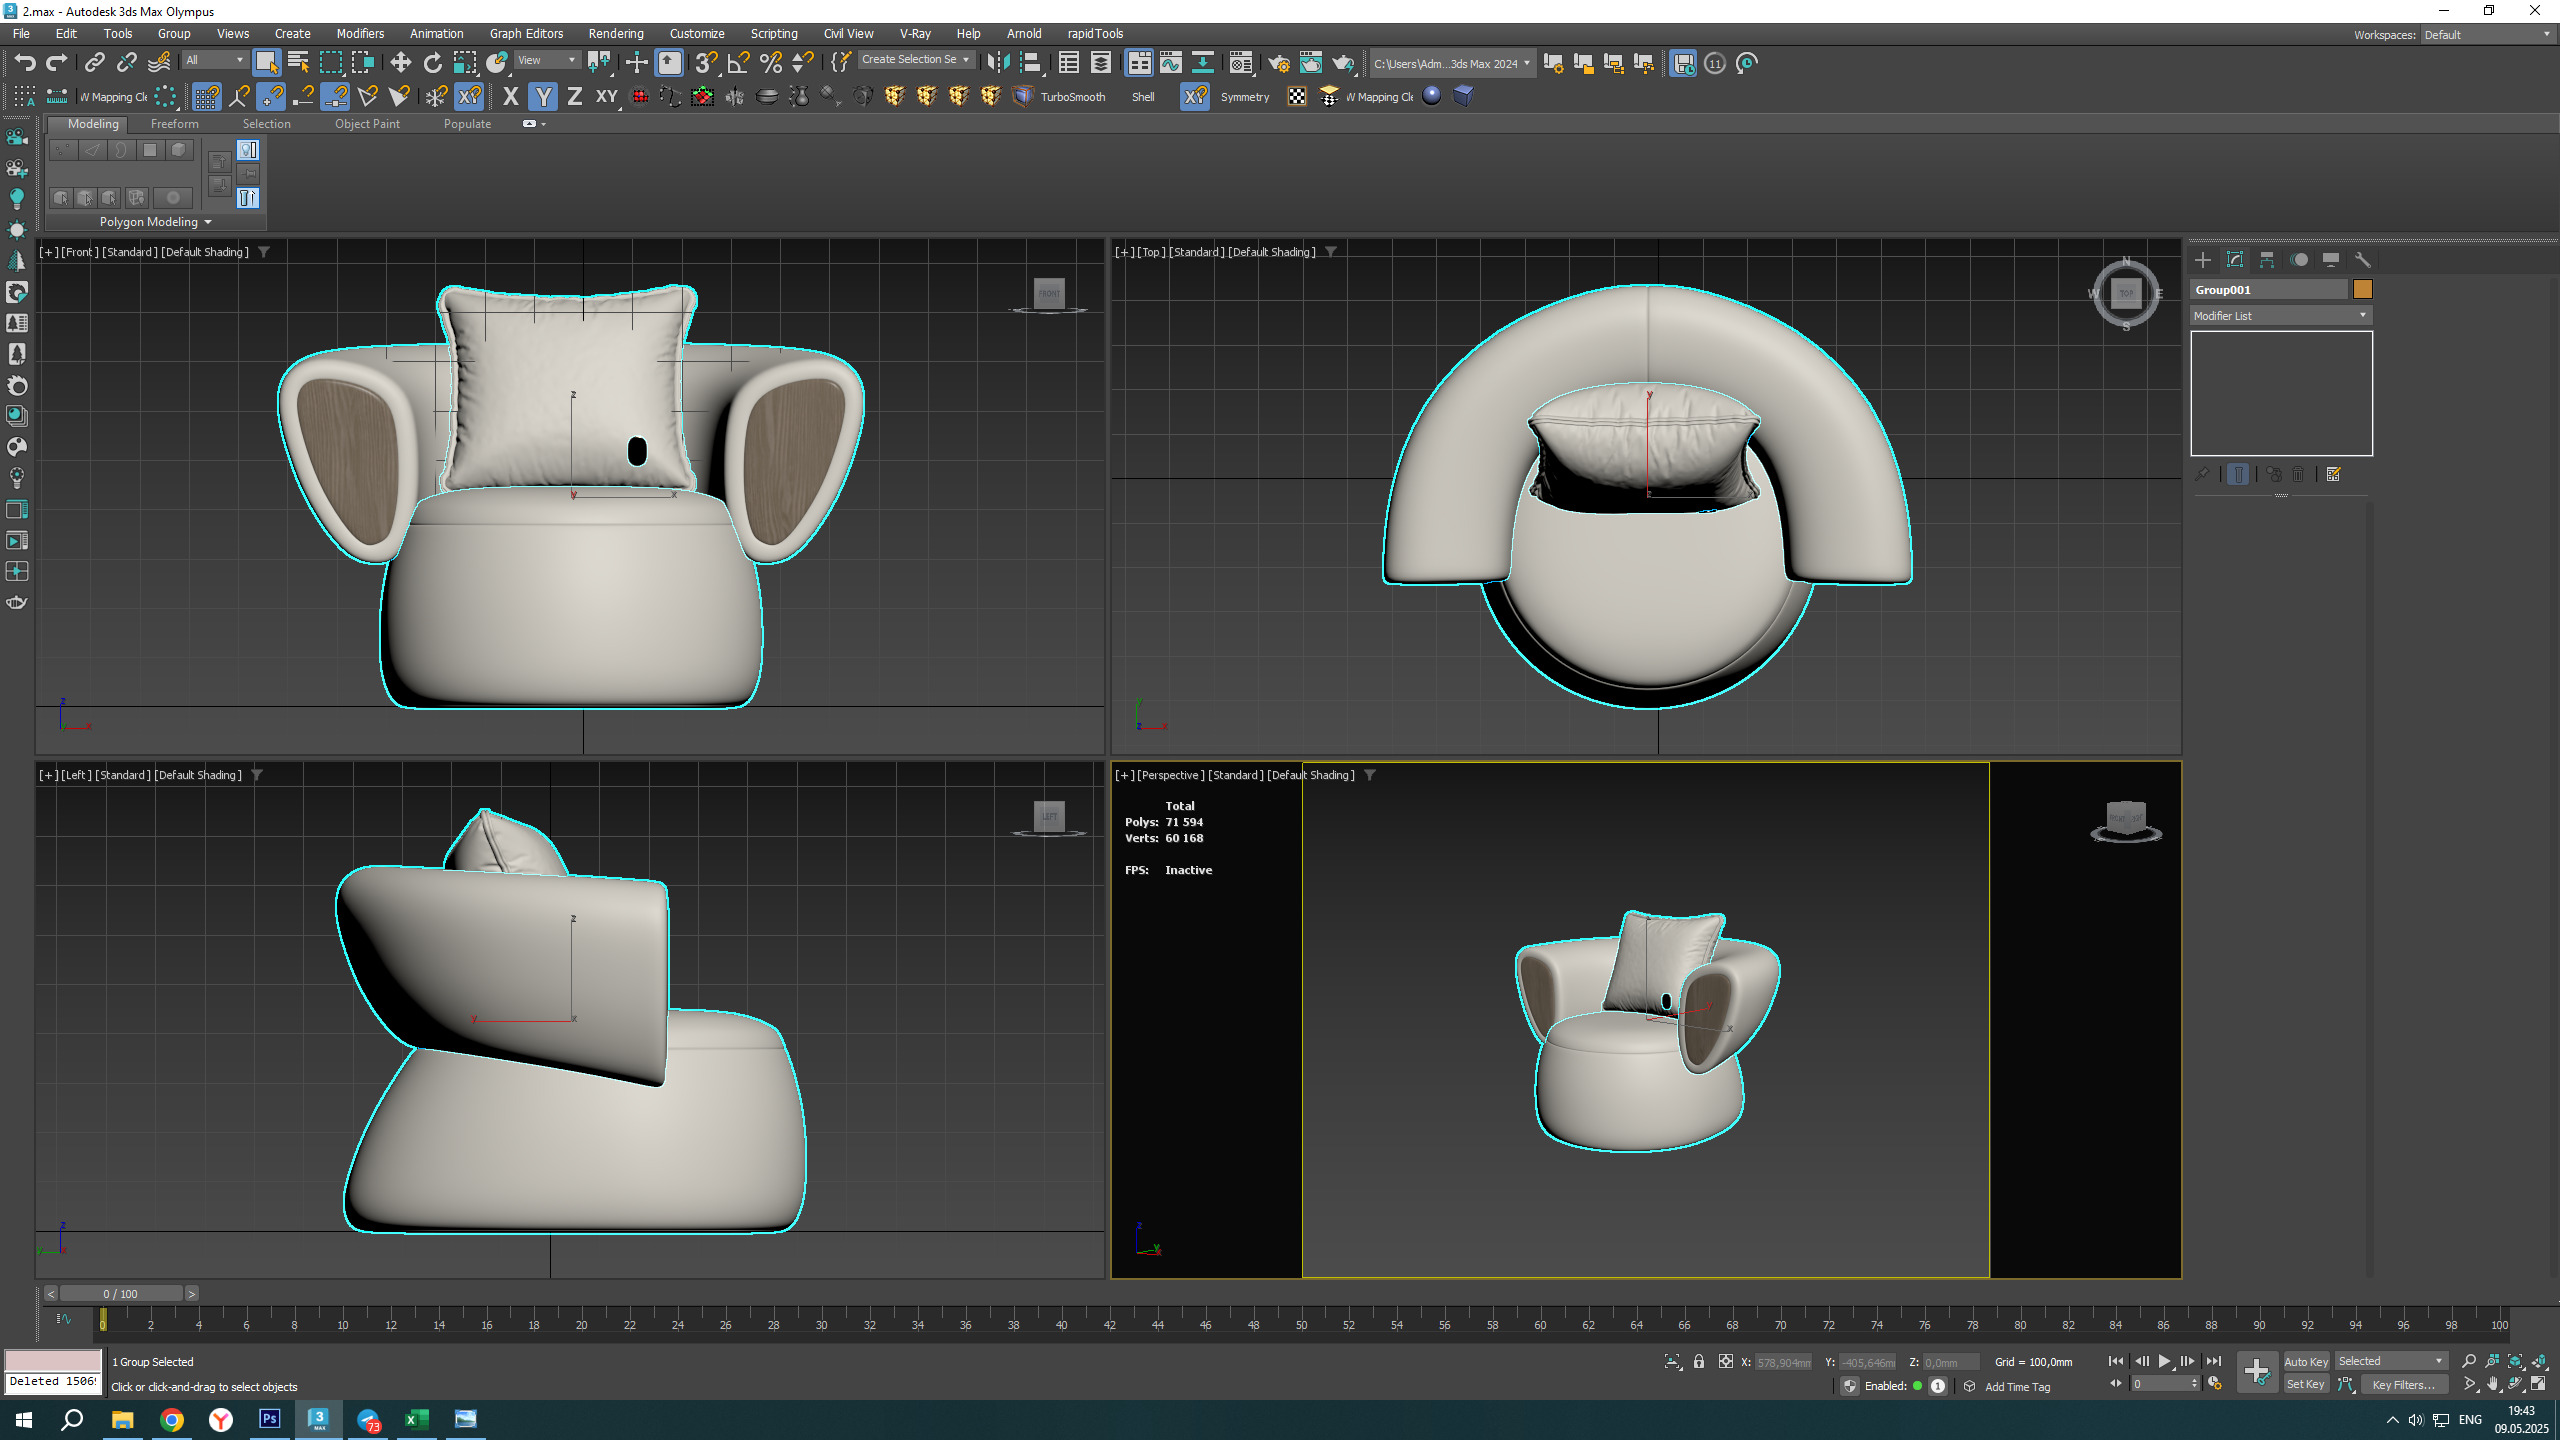Viewport: 2560px width, 1440px height.
Task: Click the Align tool icon
Action: tap(1030, 63)
